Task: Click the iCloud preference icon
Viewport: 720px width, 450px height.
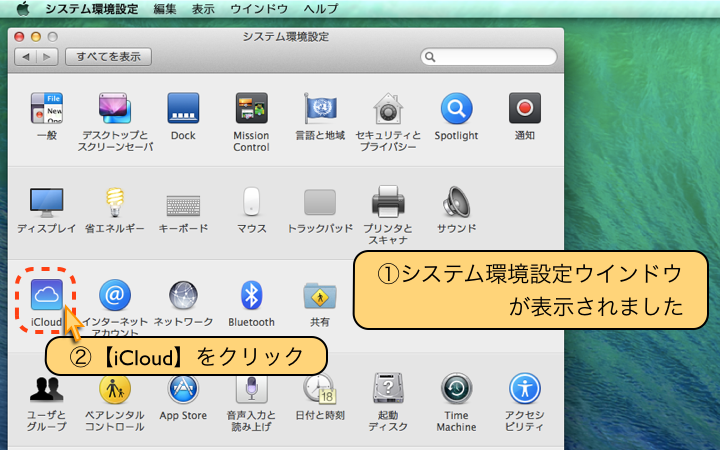Action: (x=46, y=295)
